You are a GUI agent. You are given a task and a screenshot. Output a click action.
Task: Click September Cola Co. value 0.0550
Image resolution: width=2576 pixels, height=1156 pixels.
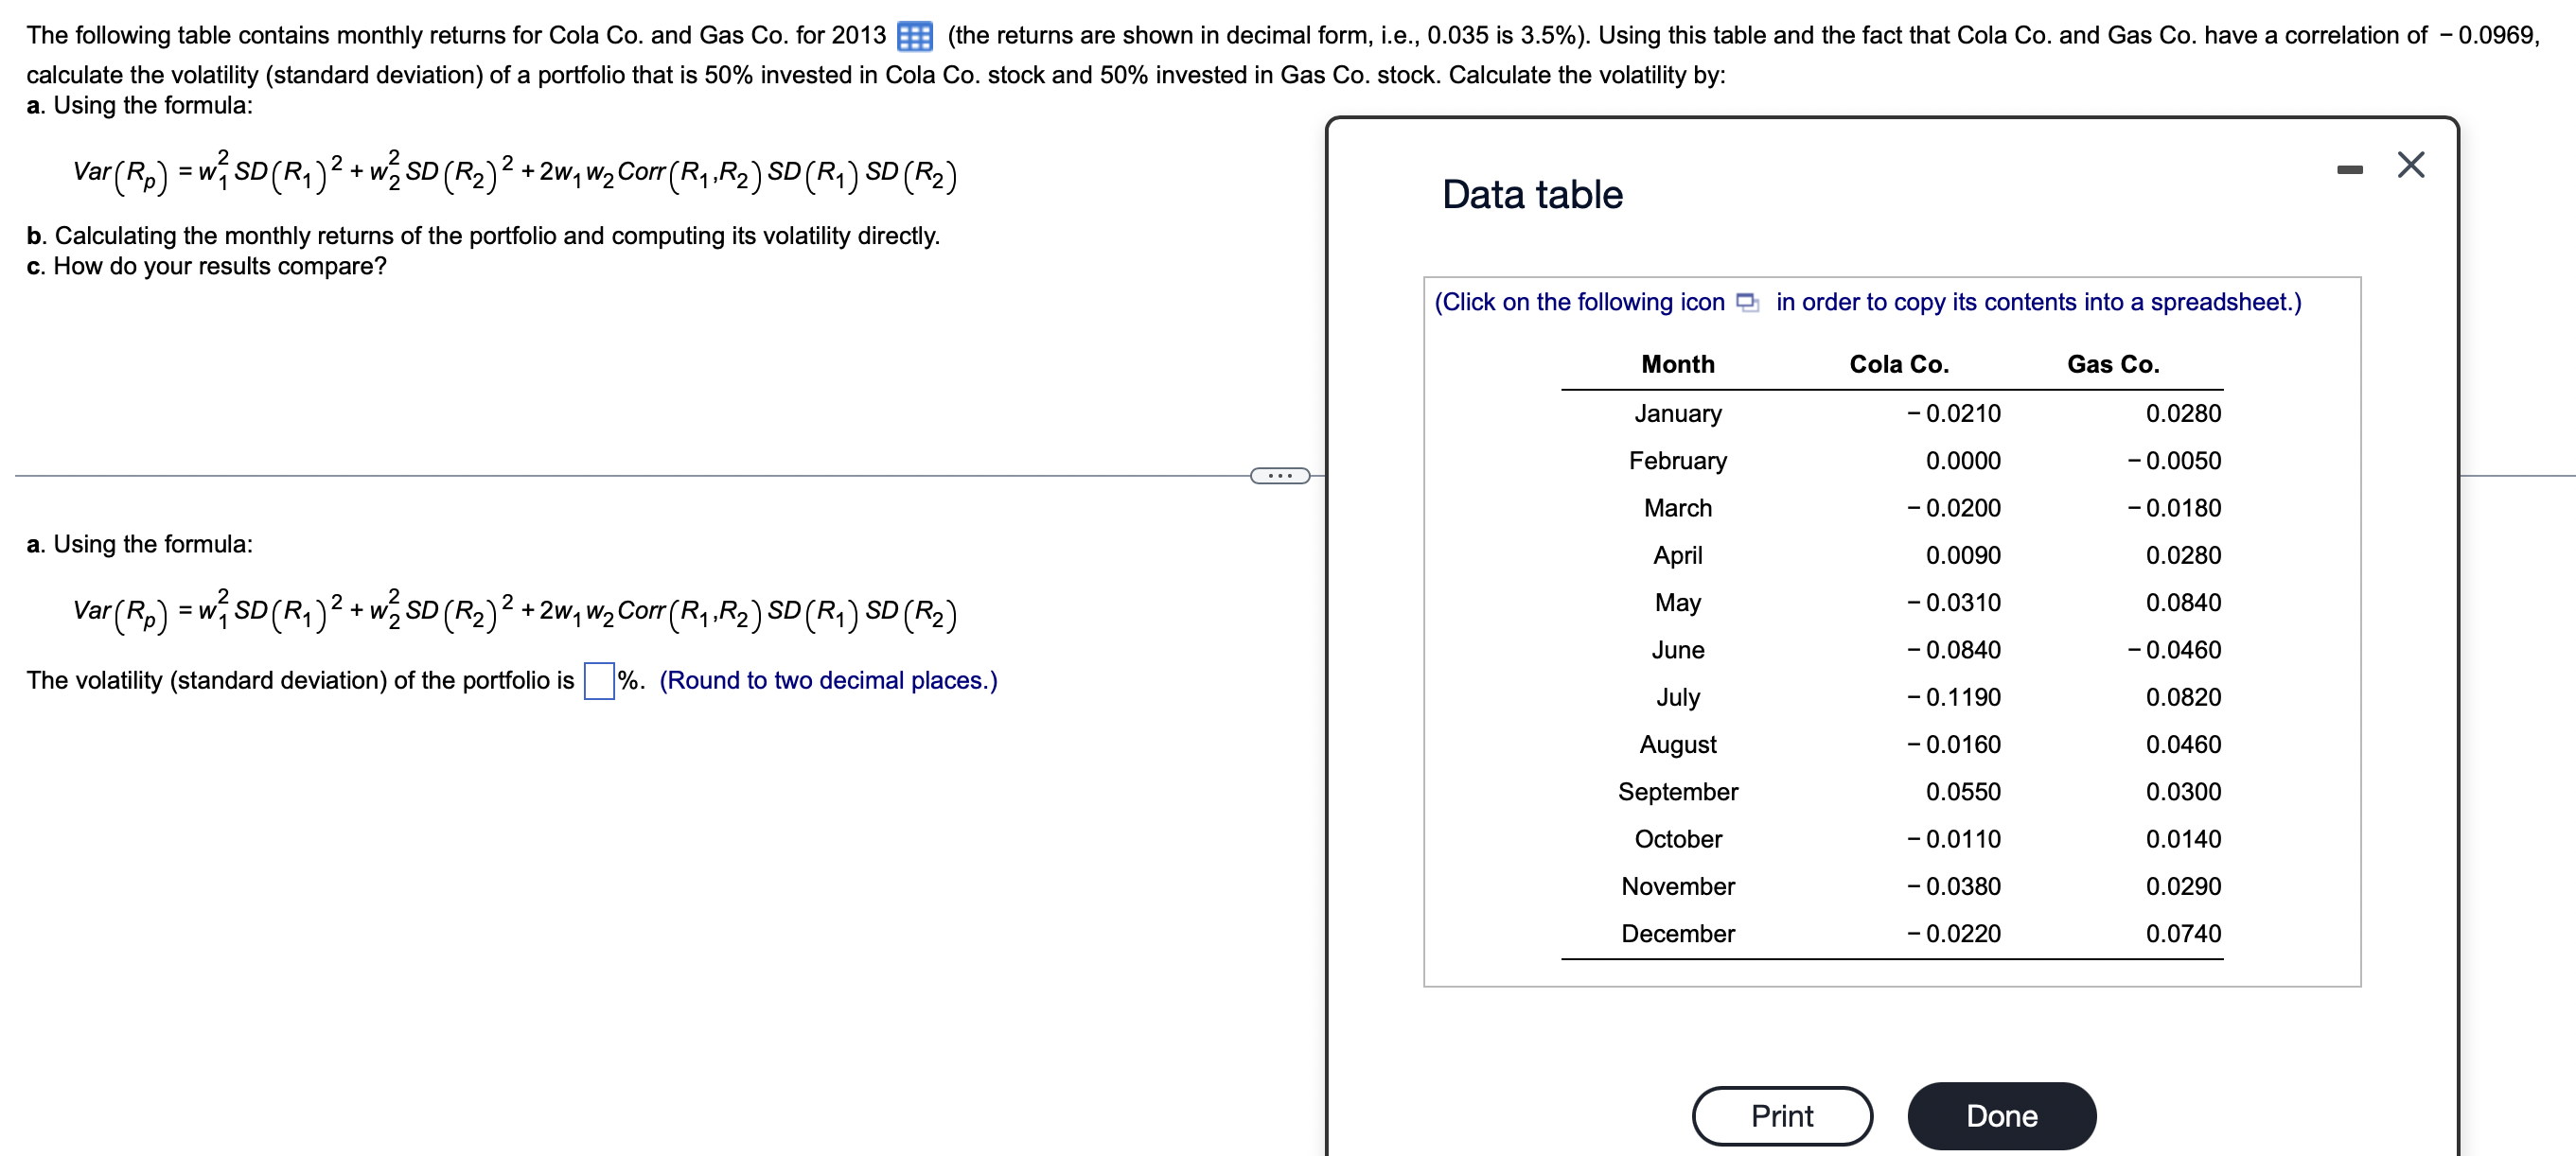1962,791
